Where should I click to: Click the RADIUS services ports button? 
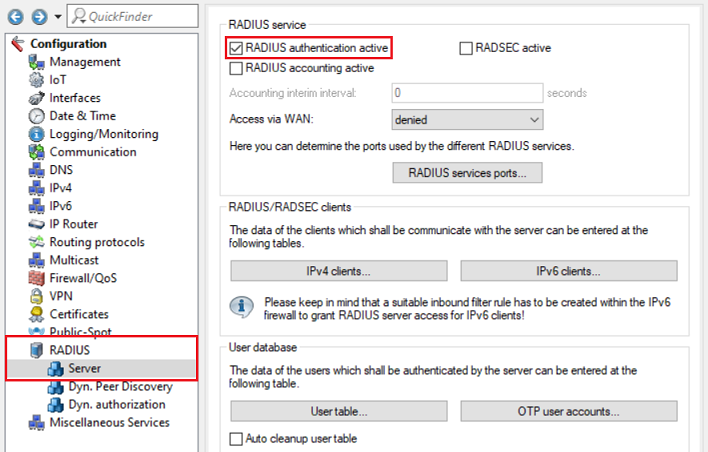[466, 173]
